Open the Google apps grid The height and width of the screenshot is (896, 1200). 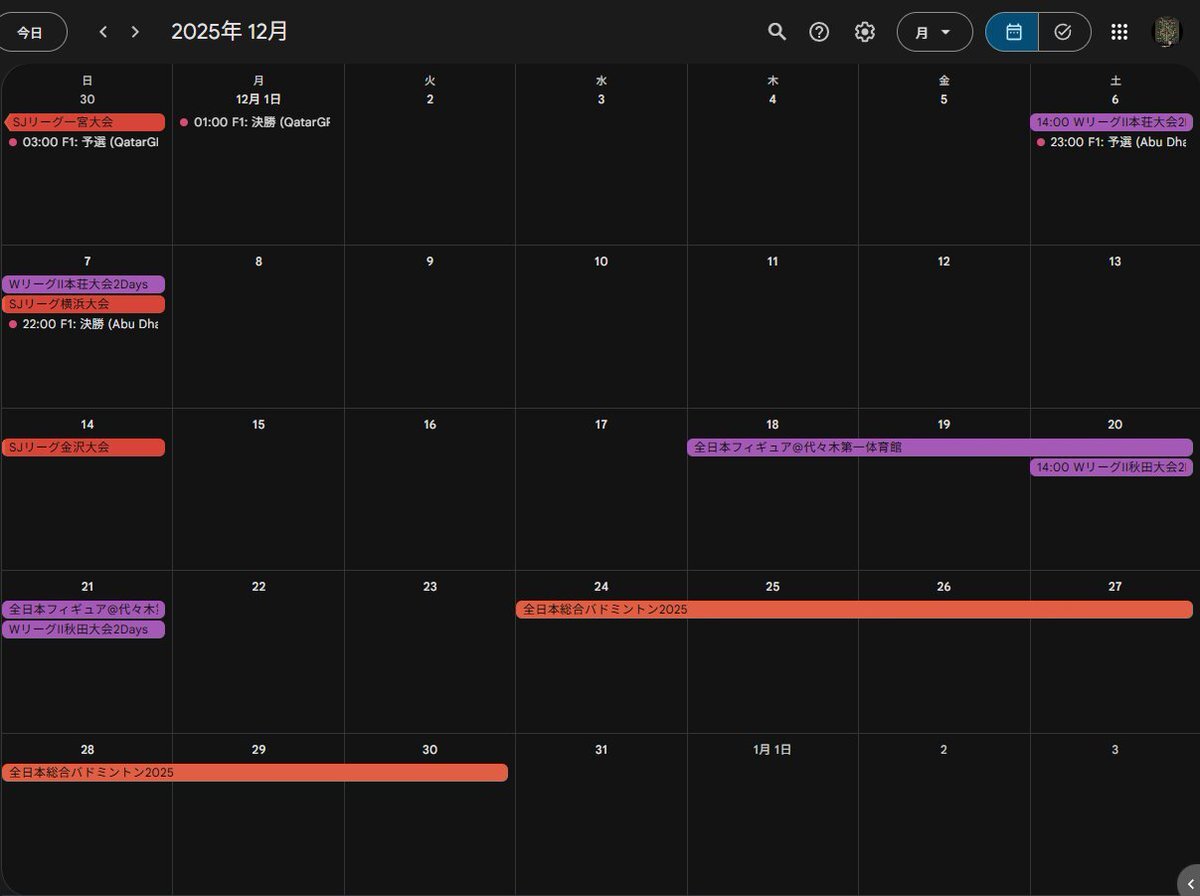click(1119, 32)
